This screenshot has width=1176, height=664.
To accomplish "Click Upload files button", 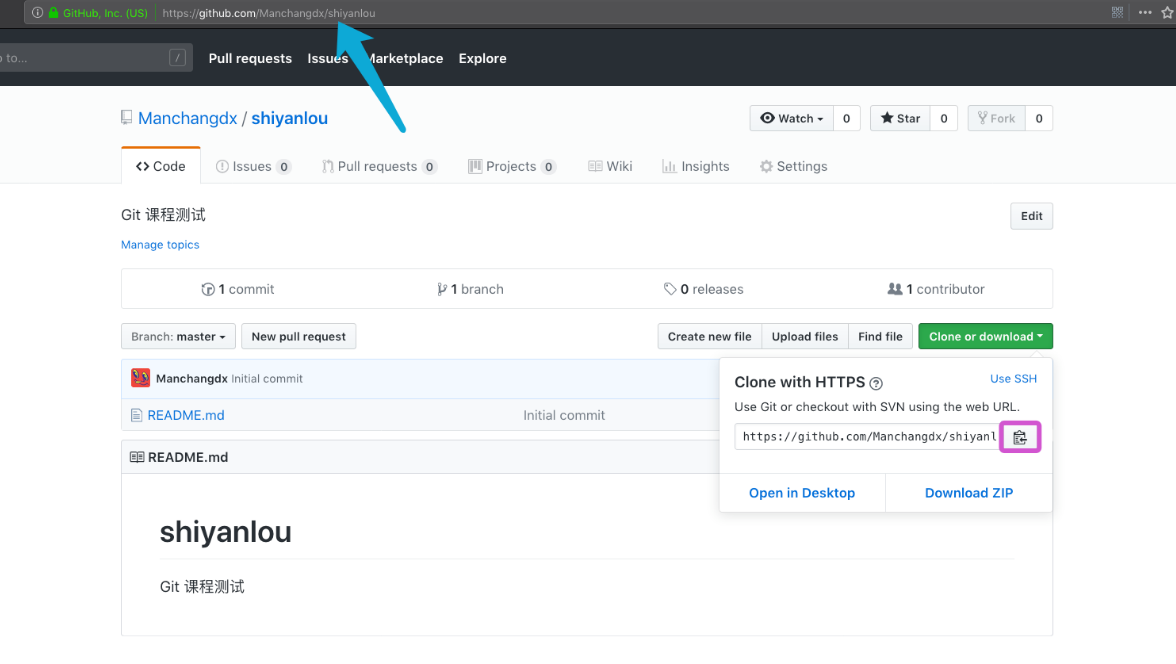I will tap(805, 336).
